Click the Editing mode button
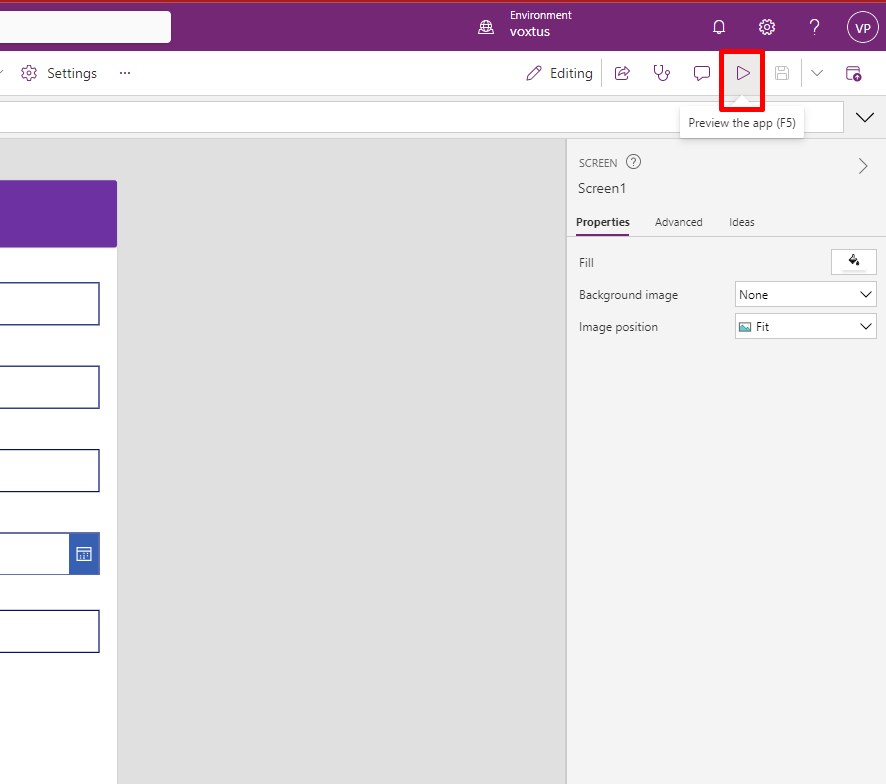886x784 pixels. 559,73
